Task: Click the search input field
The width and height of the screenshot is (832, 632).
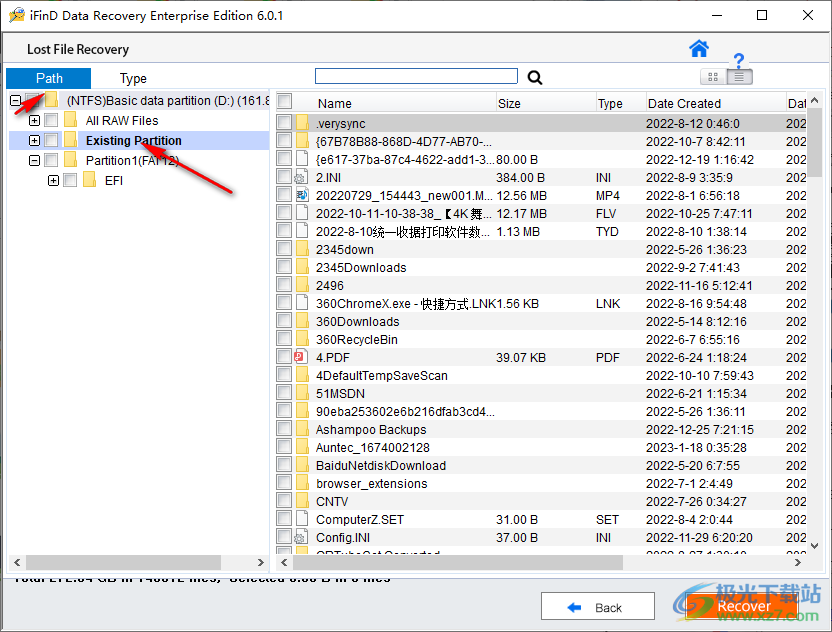Action: pyautogui.click(x=416, y=76)
